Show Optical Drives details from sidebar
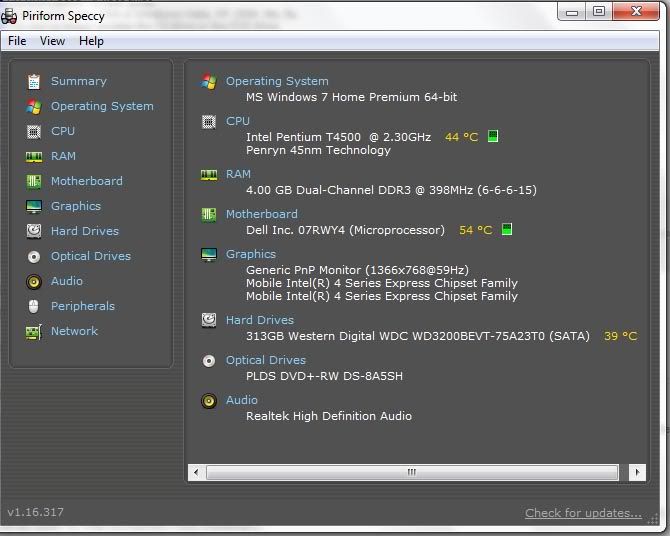The height and width of the screenshot is (536, 670). point(91,256)
